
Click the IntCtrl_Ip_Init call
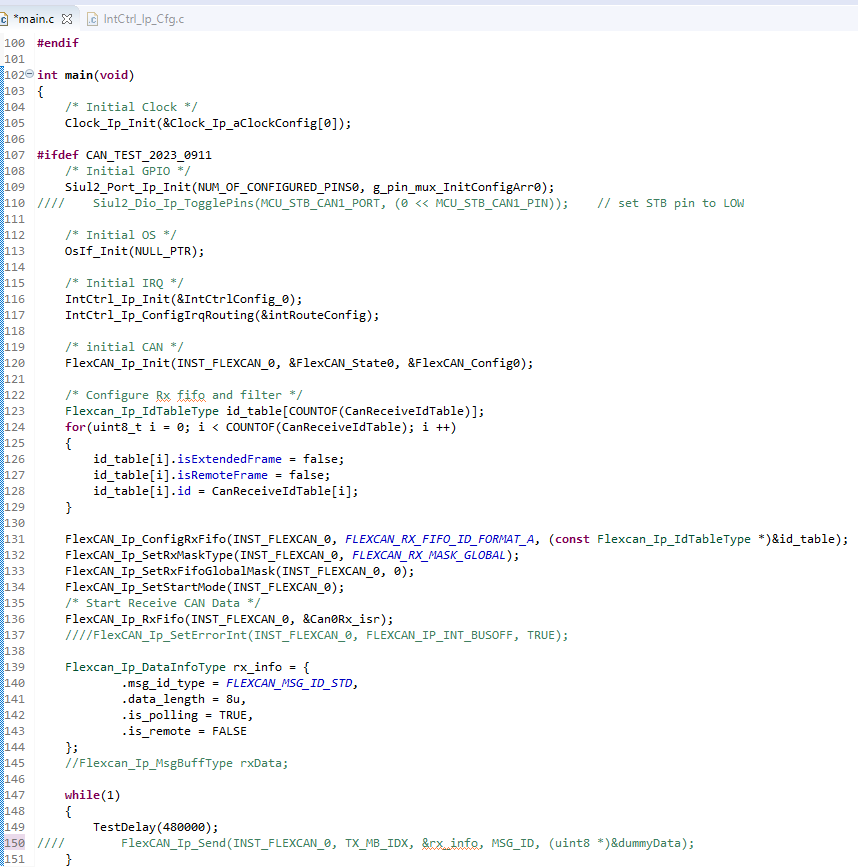click(184, 300)
